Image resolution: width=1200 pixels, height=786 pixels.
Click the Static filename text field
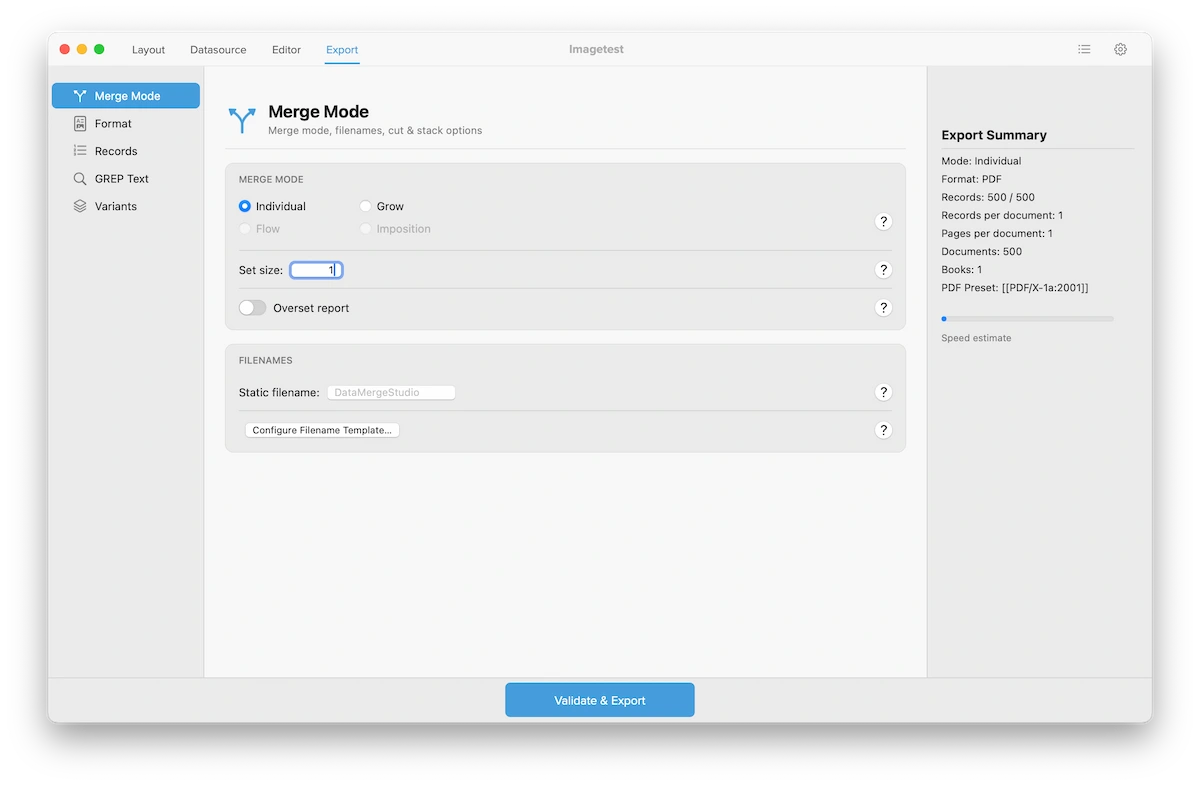click(391, 393)
